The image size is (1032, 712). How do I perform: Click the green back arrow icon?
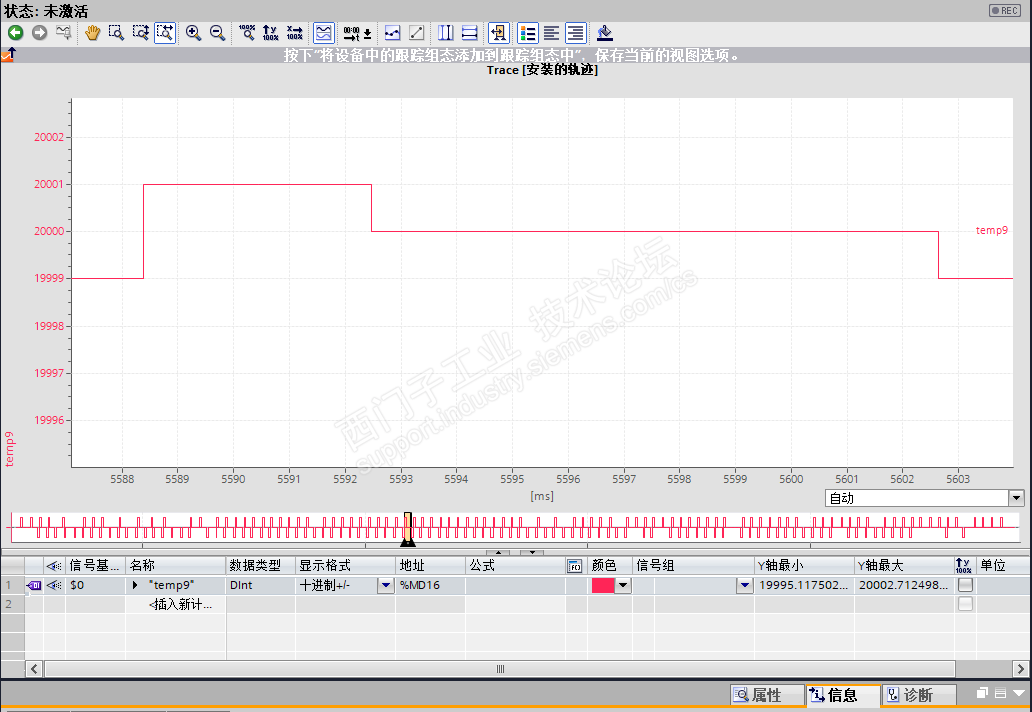16,32
